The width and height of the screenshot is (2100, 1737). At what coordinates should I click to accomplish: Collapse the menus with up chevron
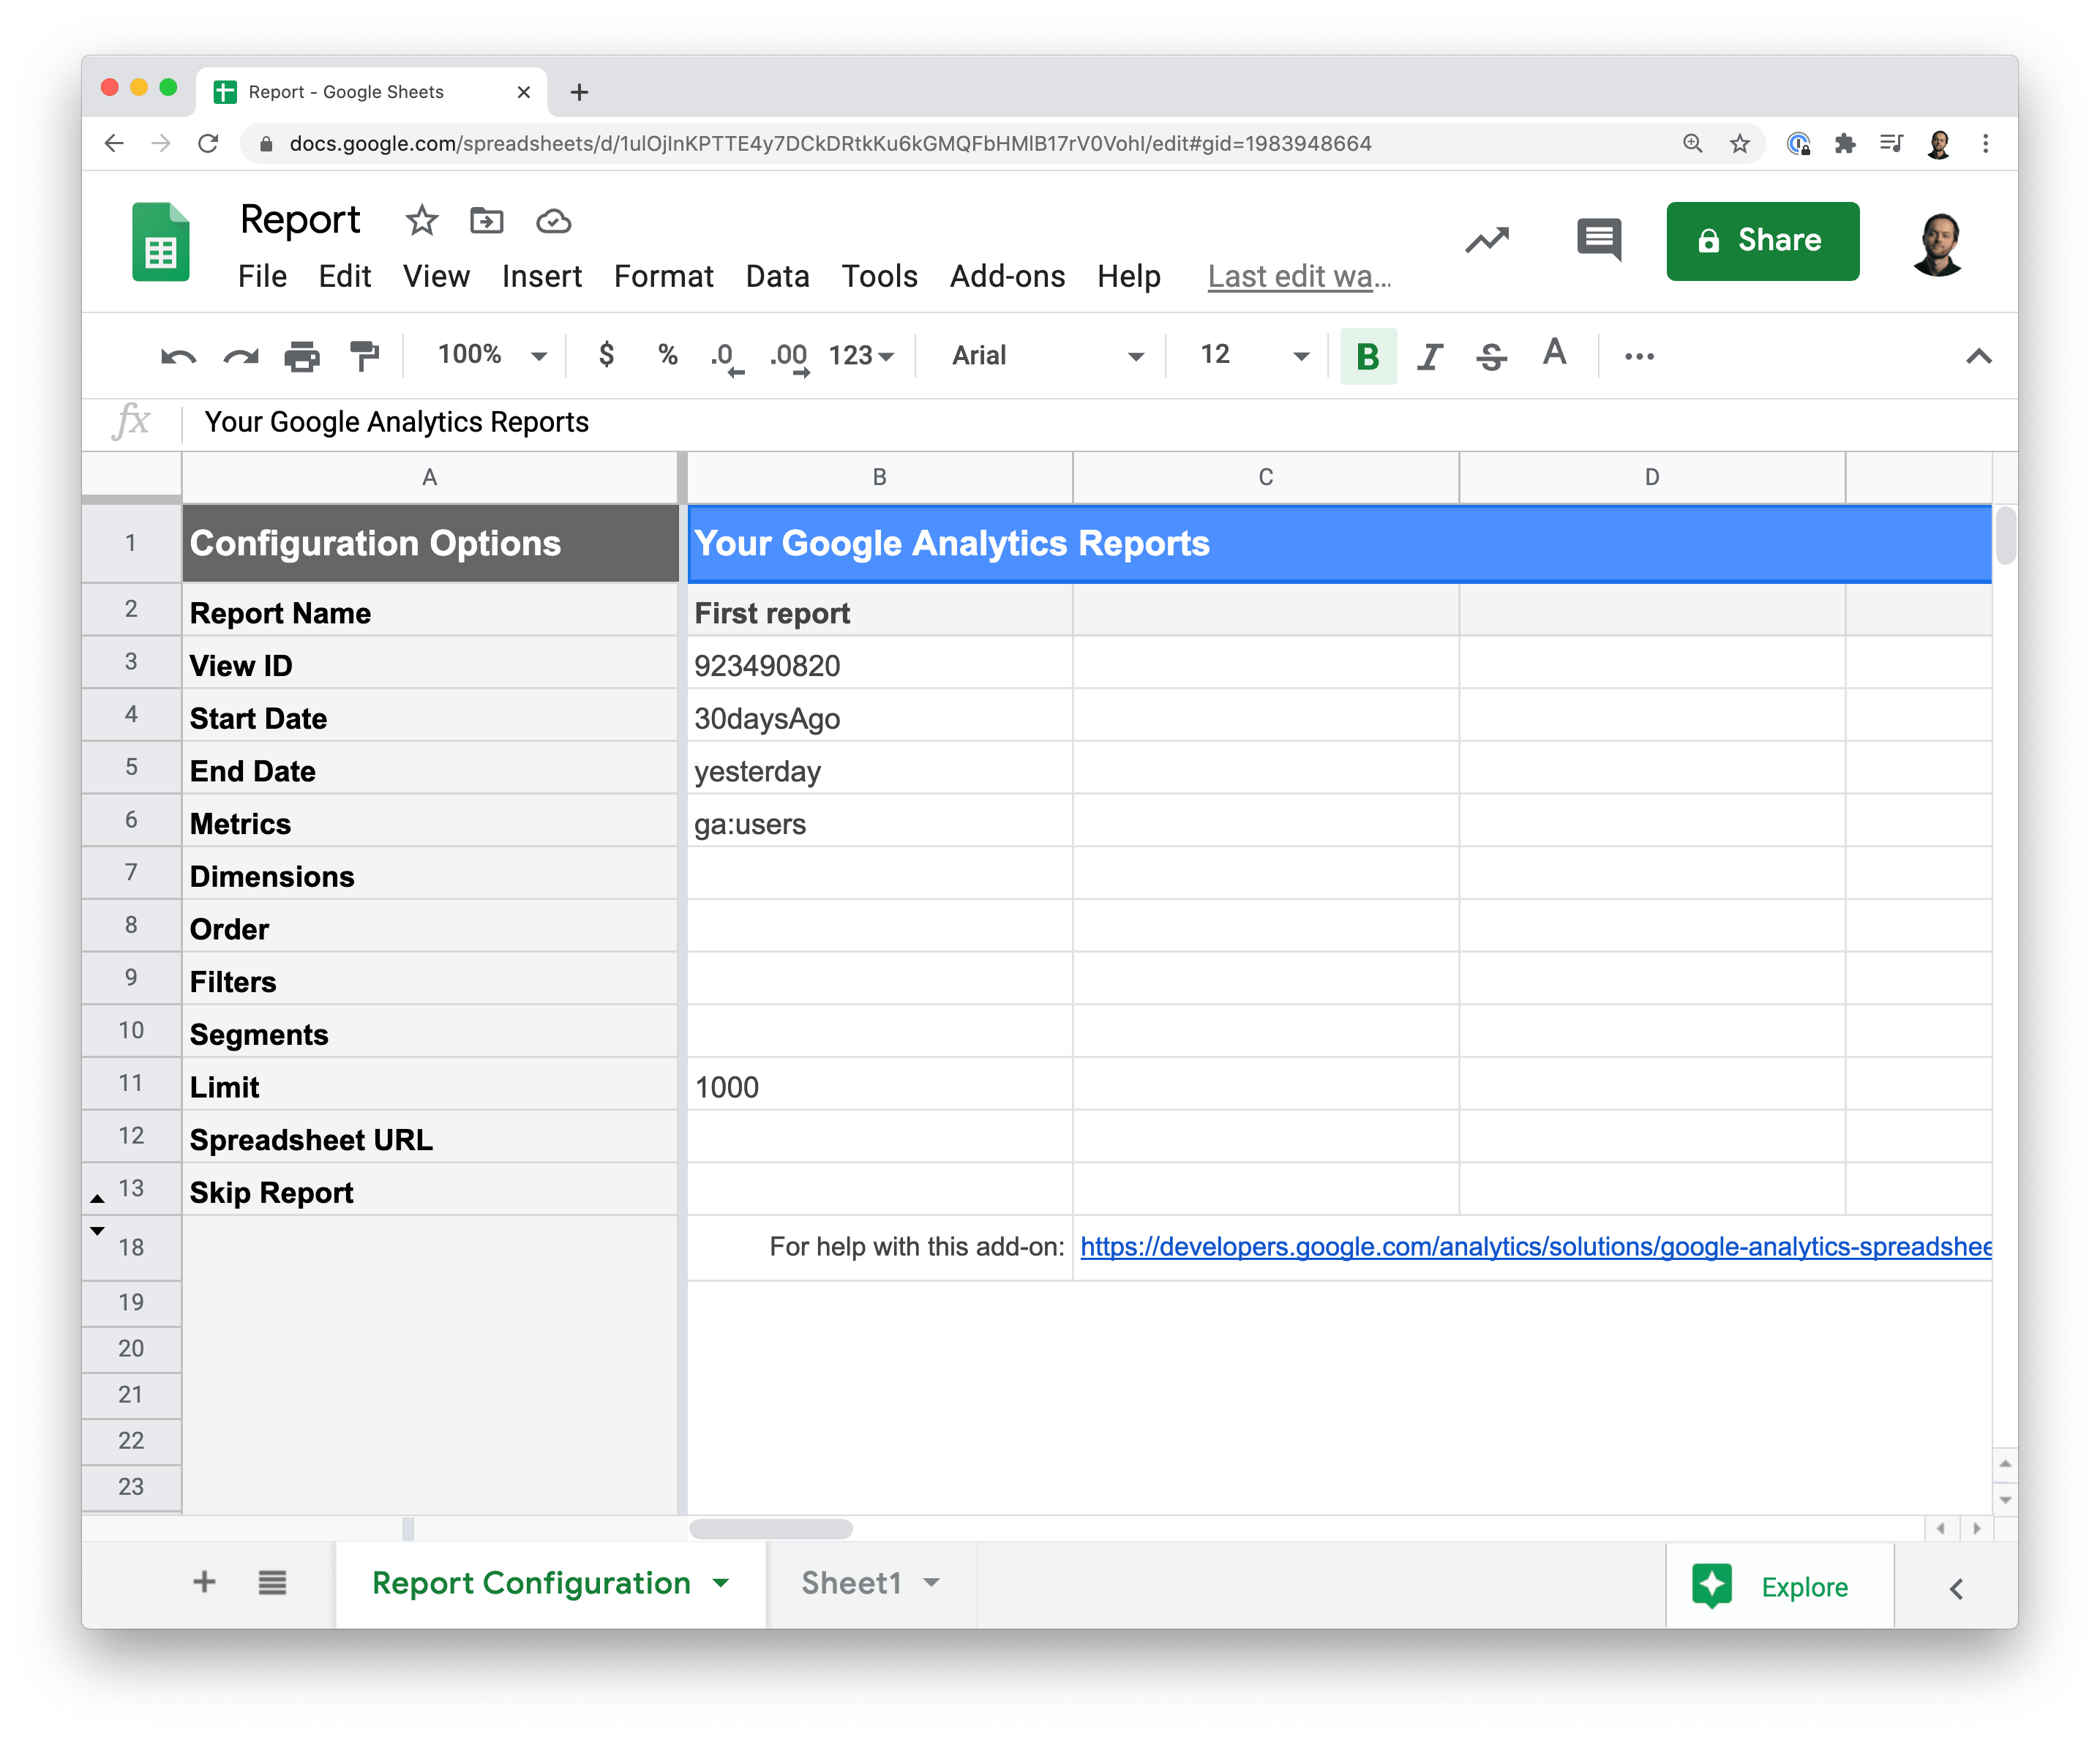(x=1978, y=356)
